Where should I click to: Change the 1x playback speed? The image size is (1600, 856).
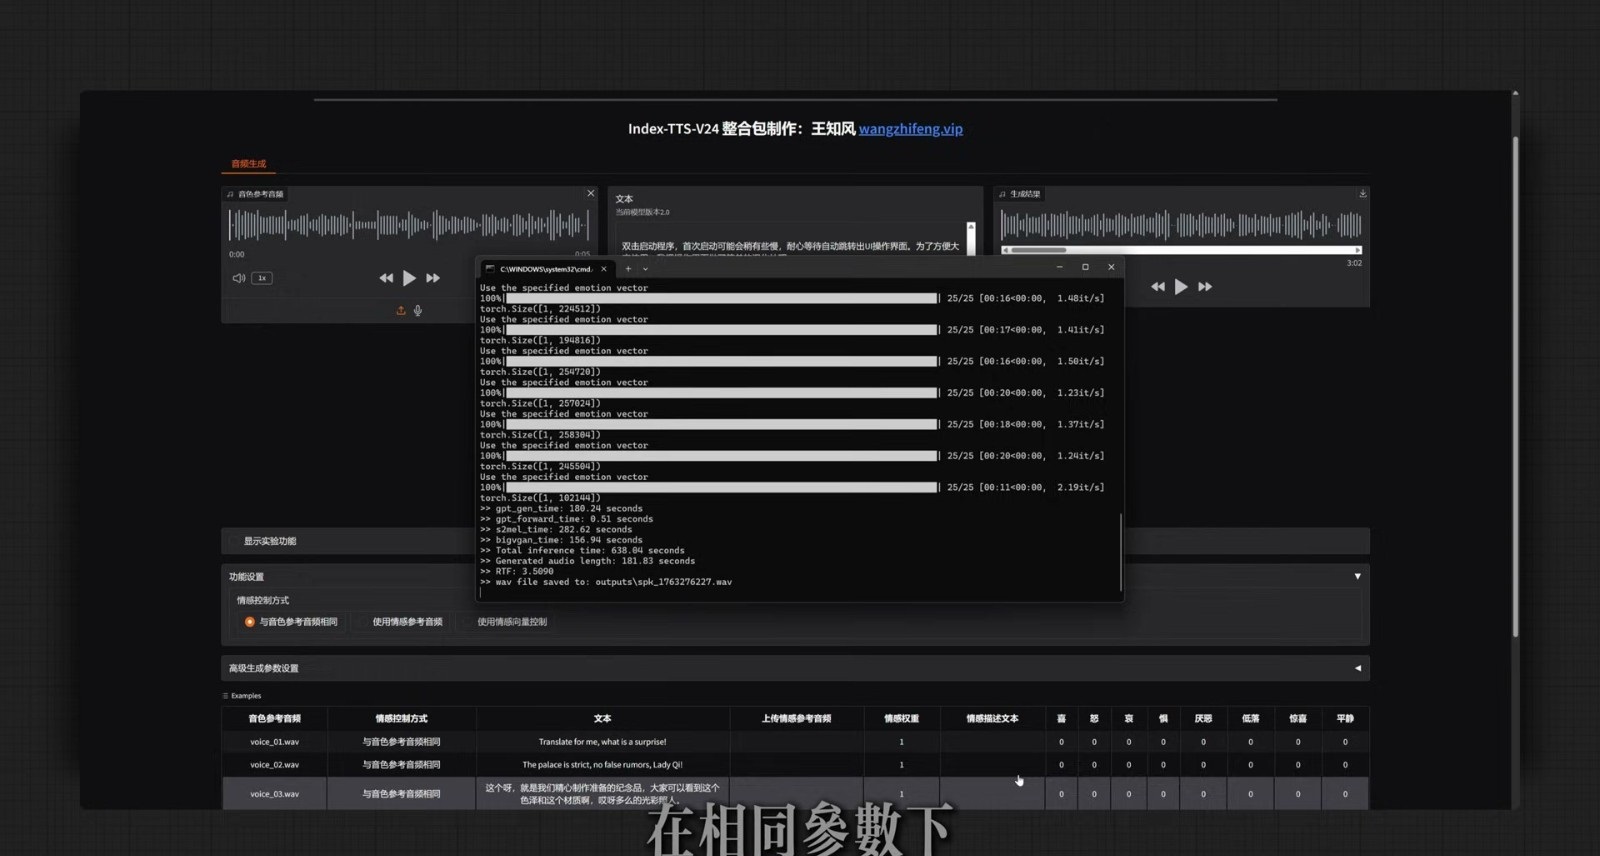262,278
